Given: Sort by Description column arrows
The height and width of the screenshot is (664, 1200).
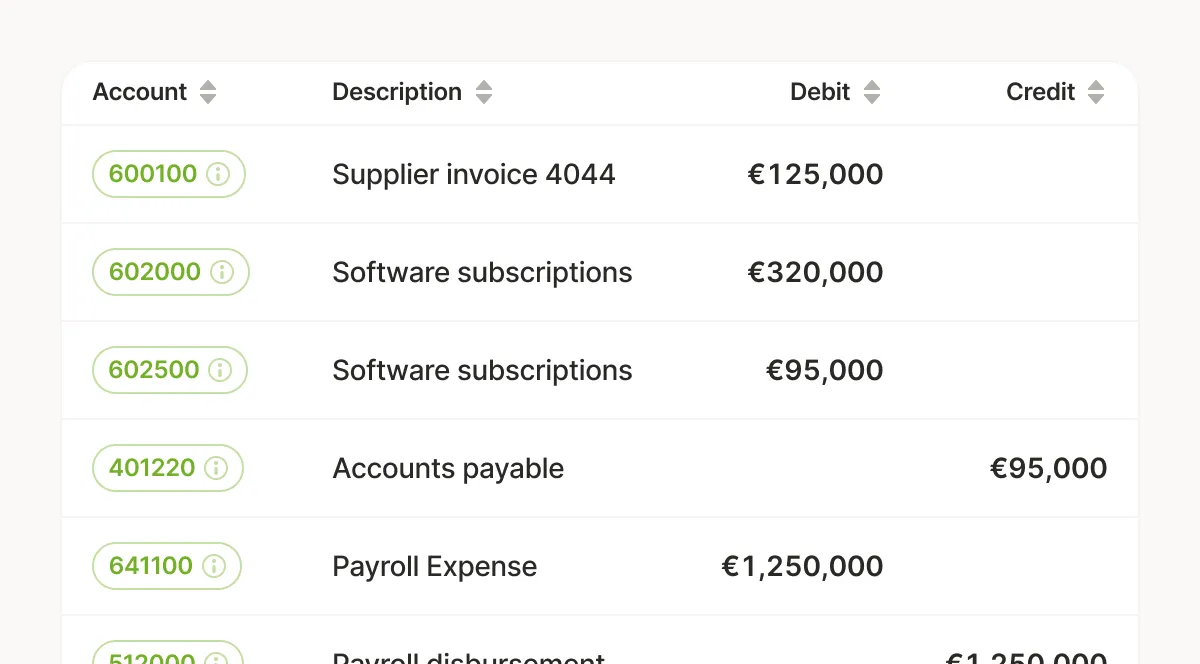Looking at the screenshot, I should (x=484, y=92).
